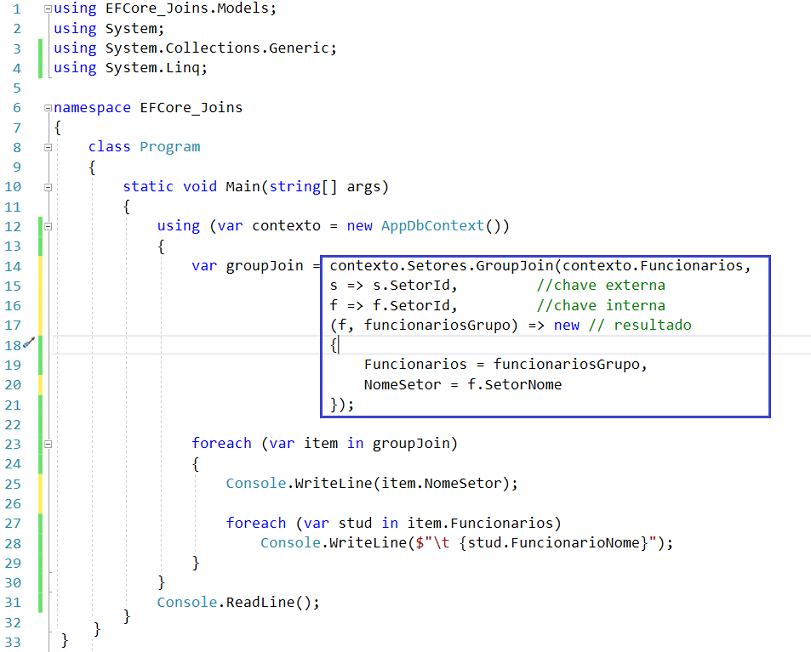
Task: Click the //chave externa comment
Action: pos(600,285)
